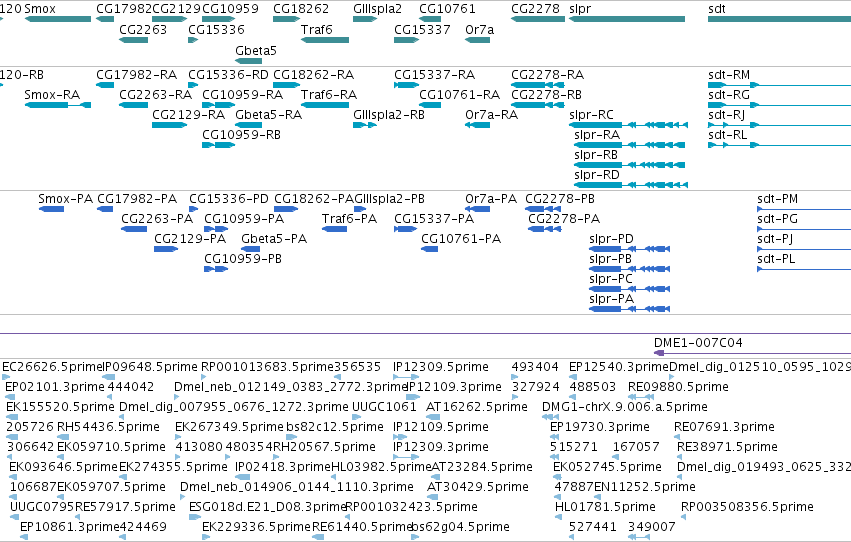Click transcript slpr-RC
The height and width of the screenshot is (542, 851).
[628, 125]
